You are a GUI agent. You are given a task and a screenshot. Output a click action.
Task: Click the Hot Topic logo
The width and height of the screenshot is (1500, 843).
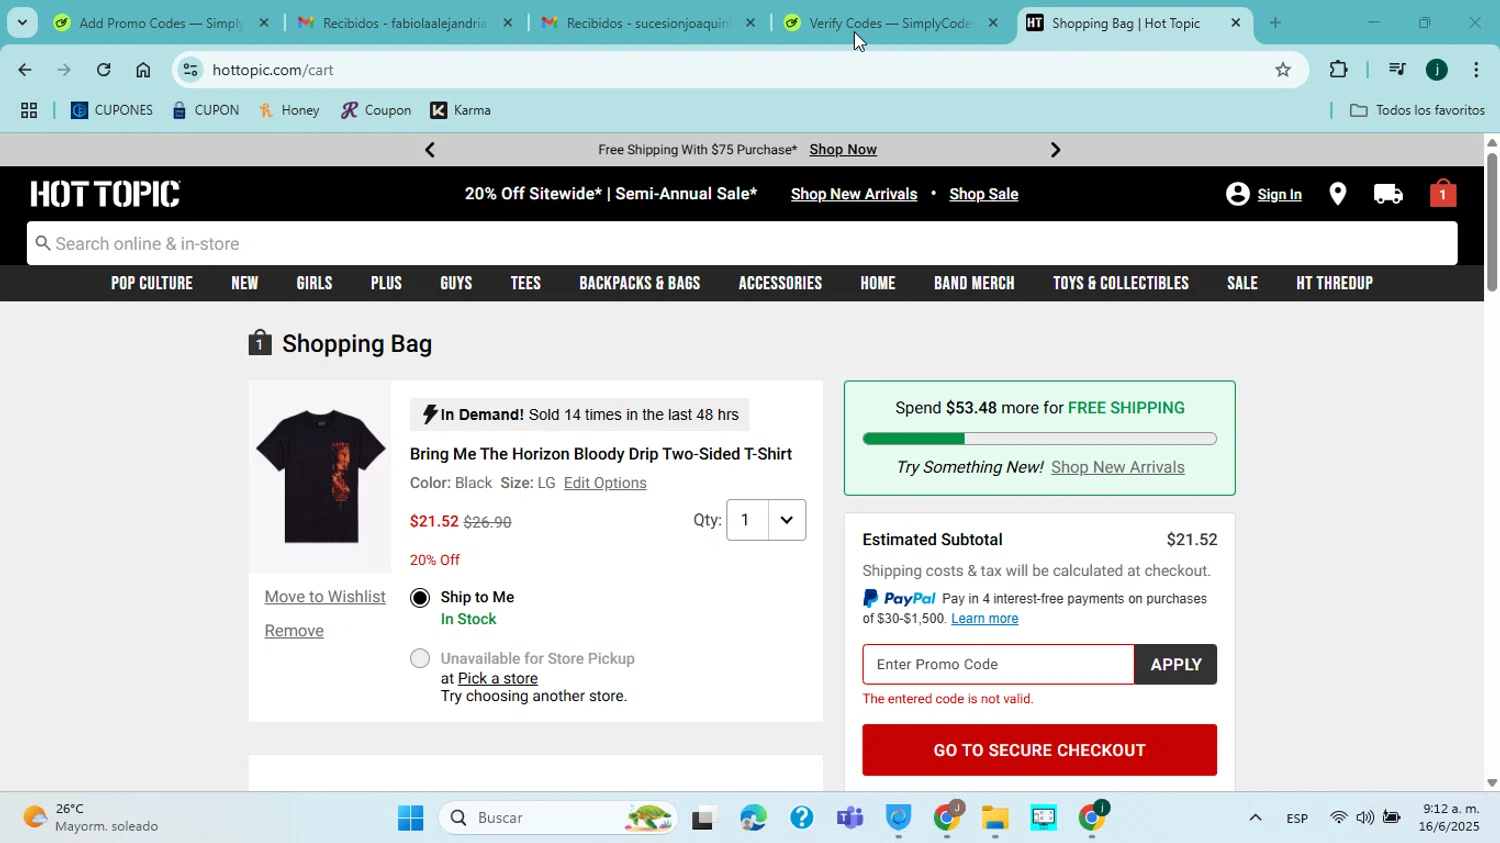(x=105, y=194)
